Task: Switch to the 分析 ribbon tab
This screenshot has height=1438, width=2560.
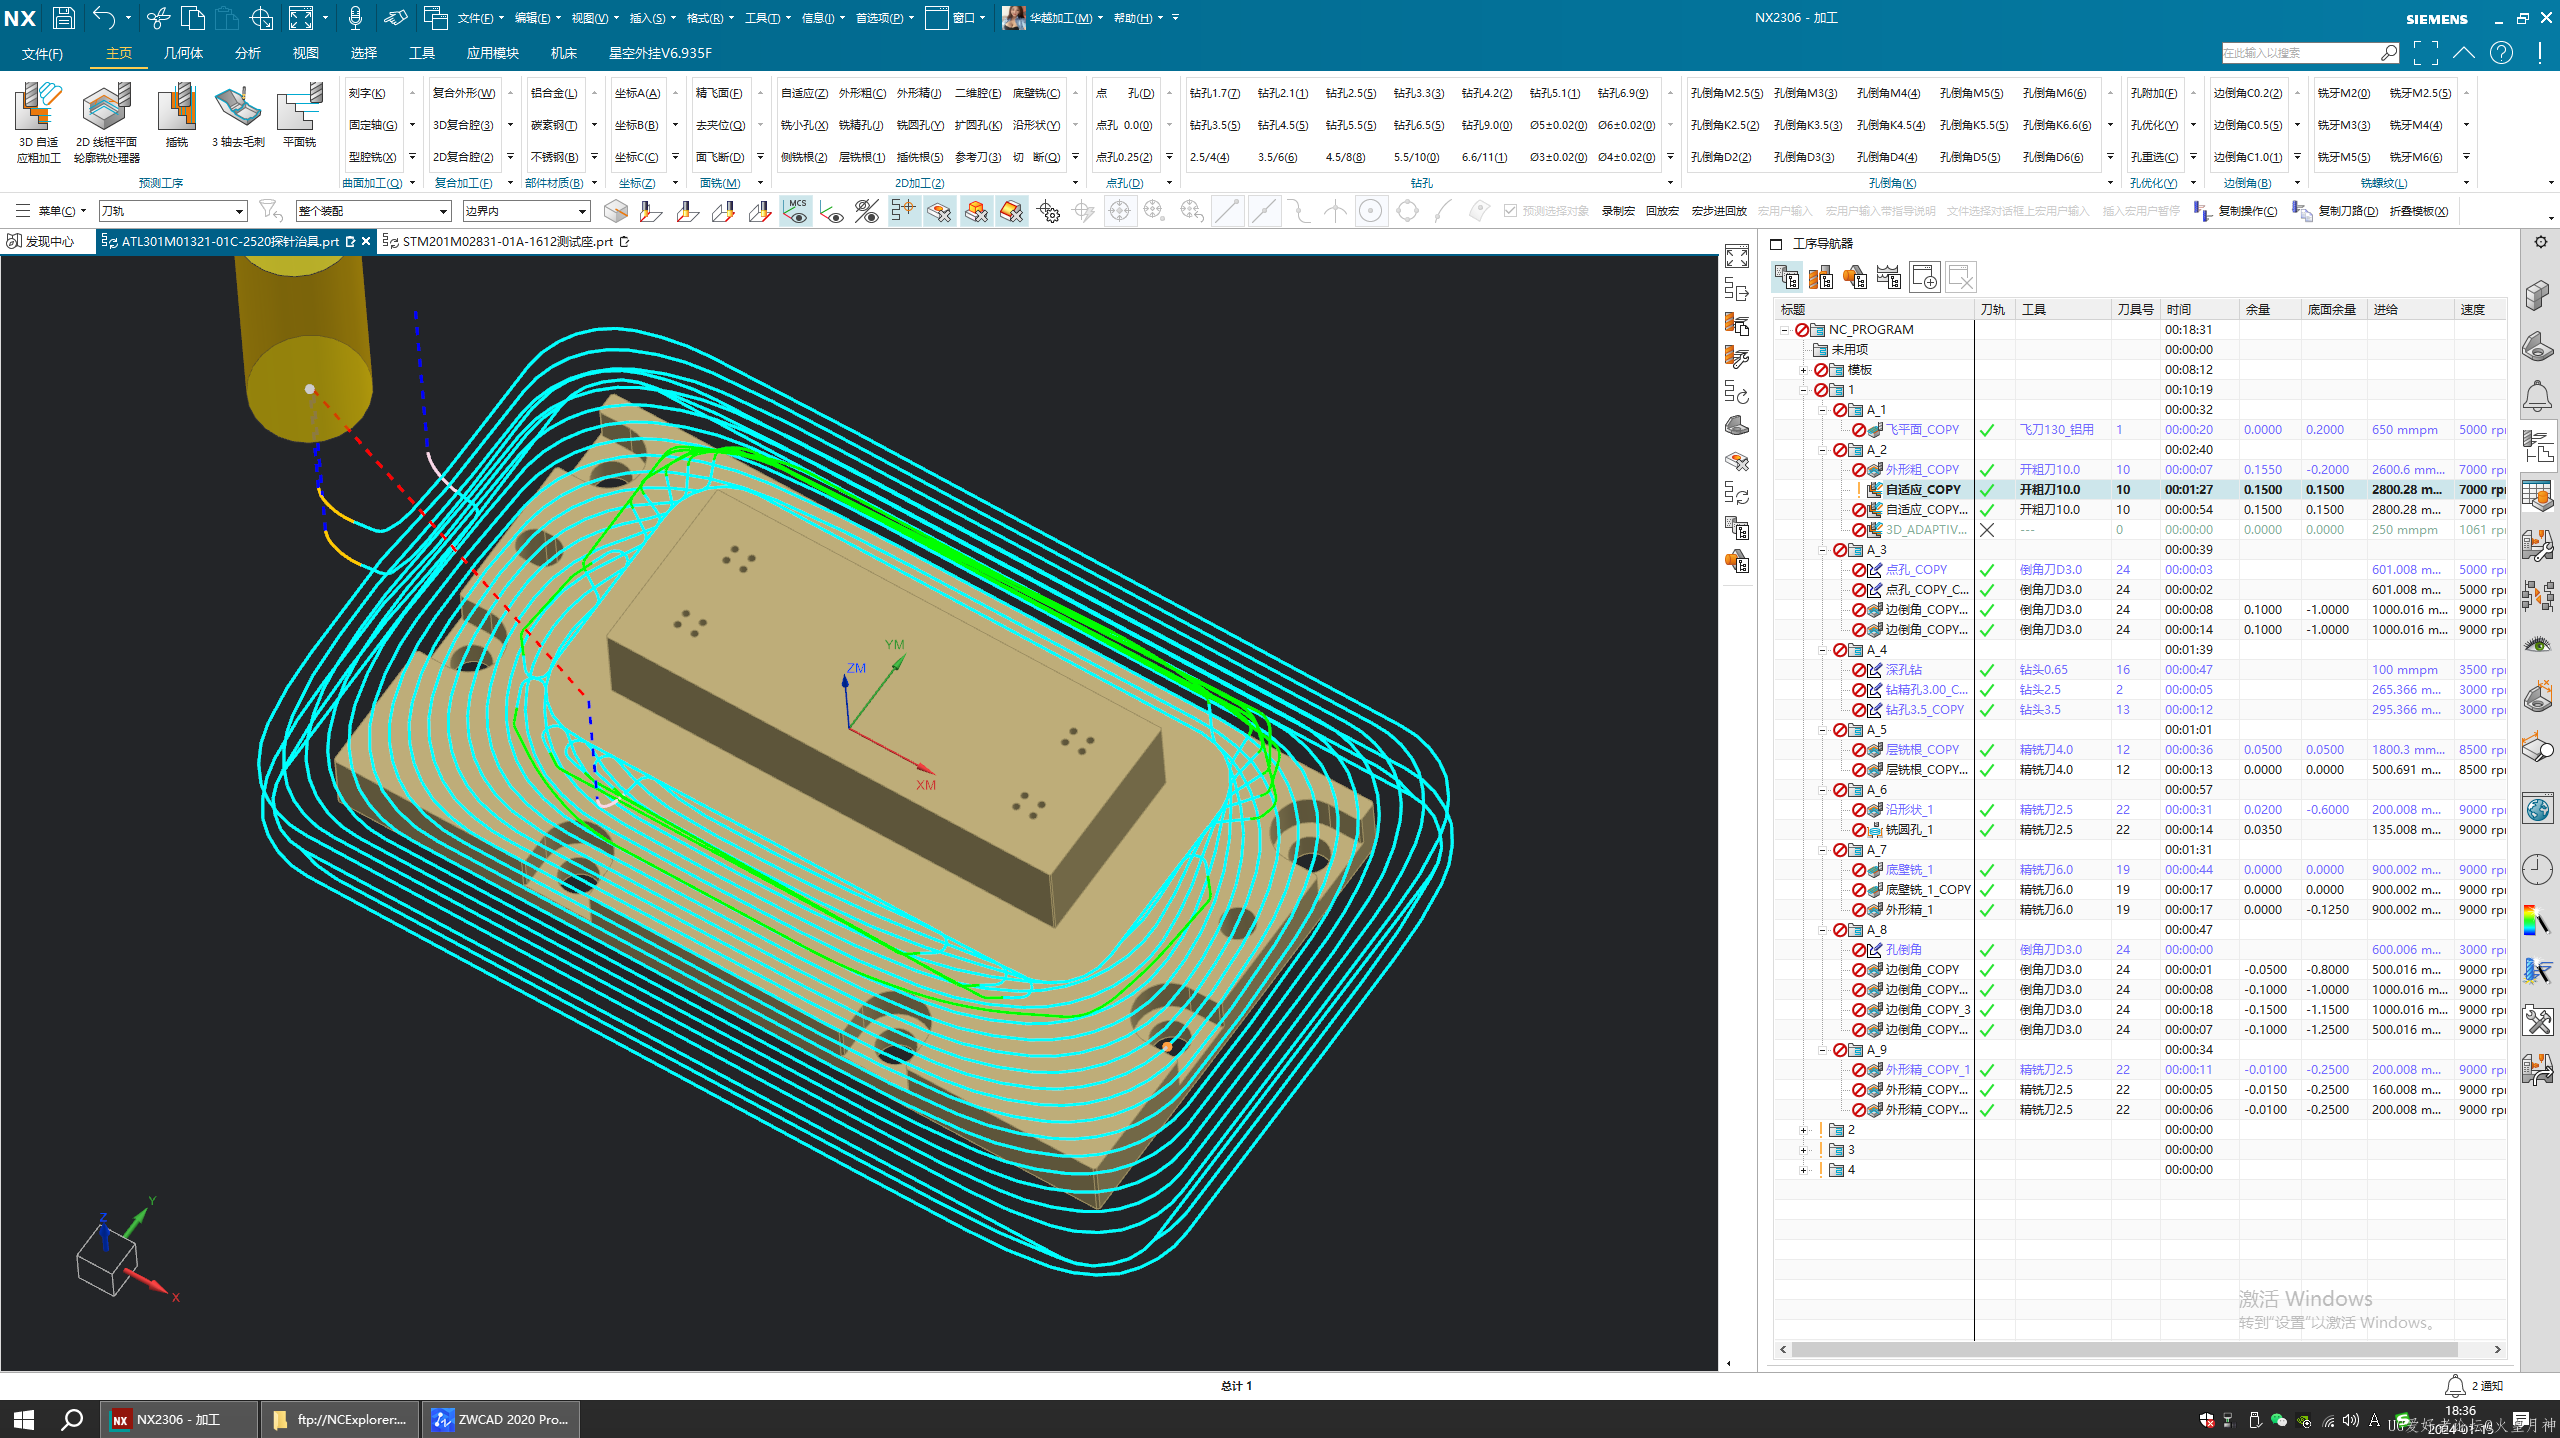Action: (247, 53)
